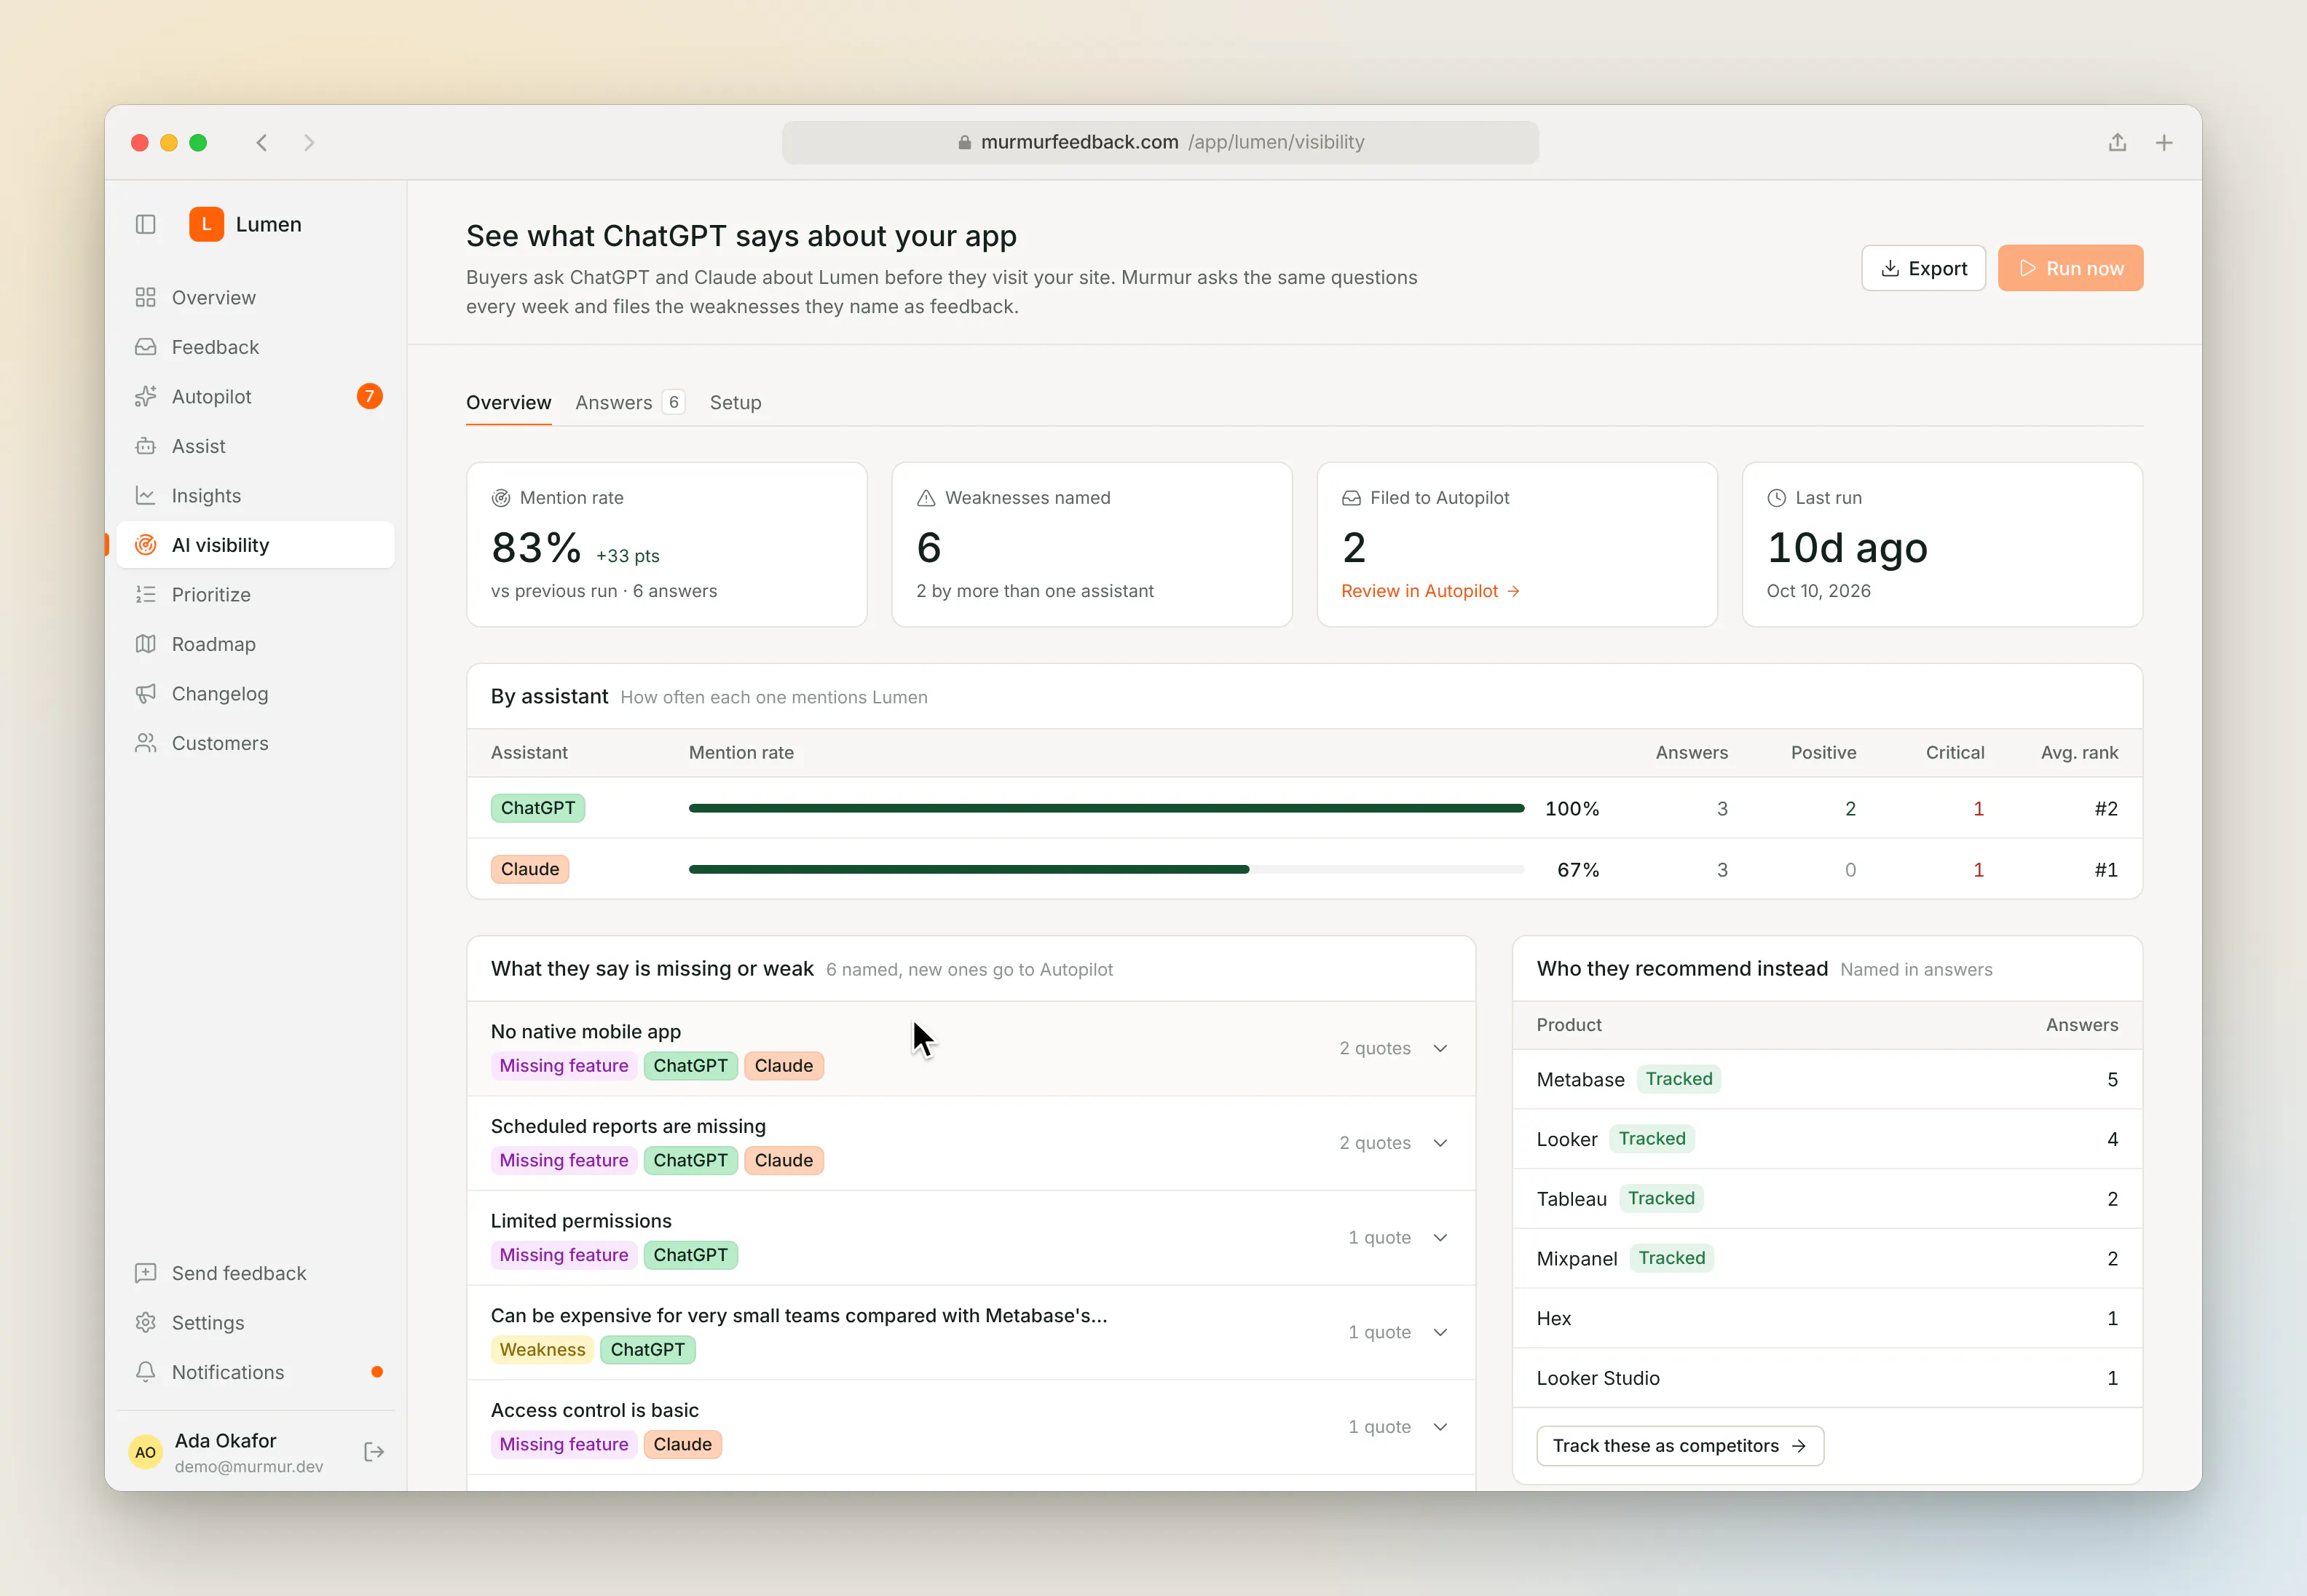Switch to the Setup tab
Screen dimensions: 2307x1596
tap(735, 402)
